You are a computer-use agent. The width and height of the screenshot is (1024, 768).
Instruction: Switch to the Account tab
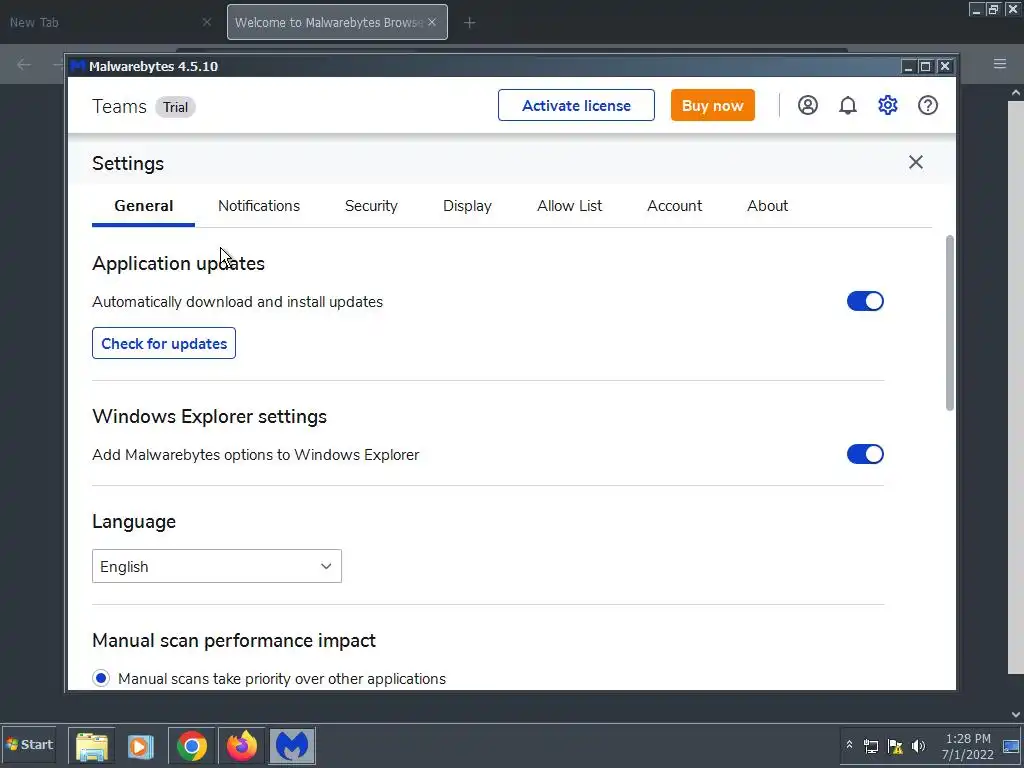point(674,206)
